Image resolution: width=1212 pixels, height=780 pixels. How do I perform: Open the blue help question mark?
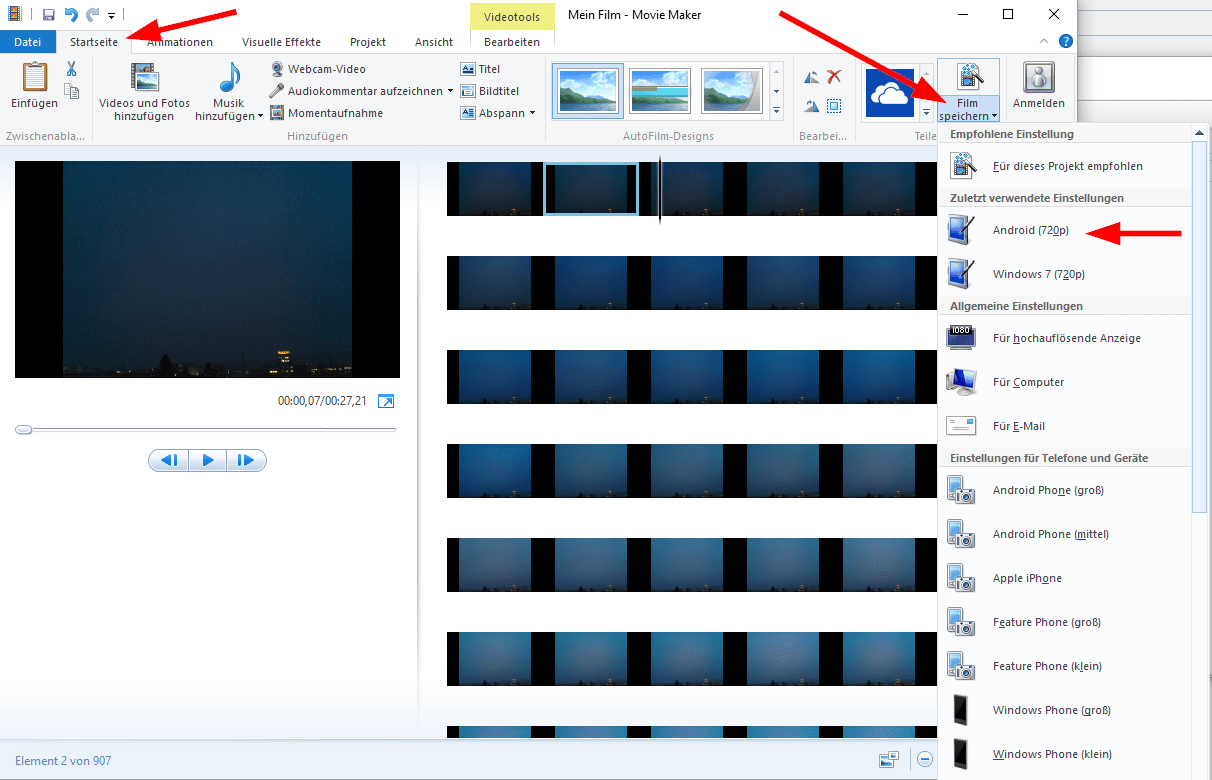click(x=1066, y=42)
